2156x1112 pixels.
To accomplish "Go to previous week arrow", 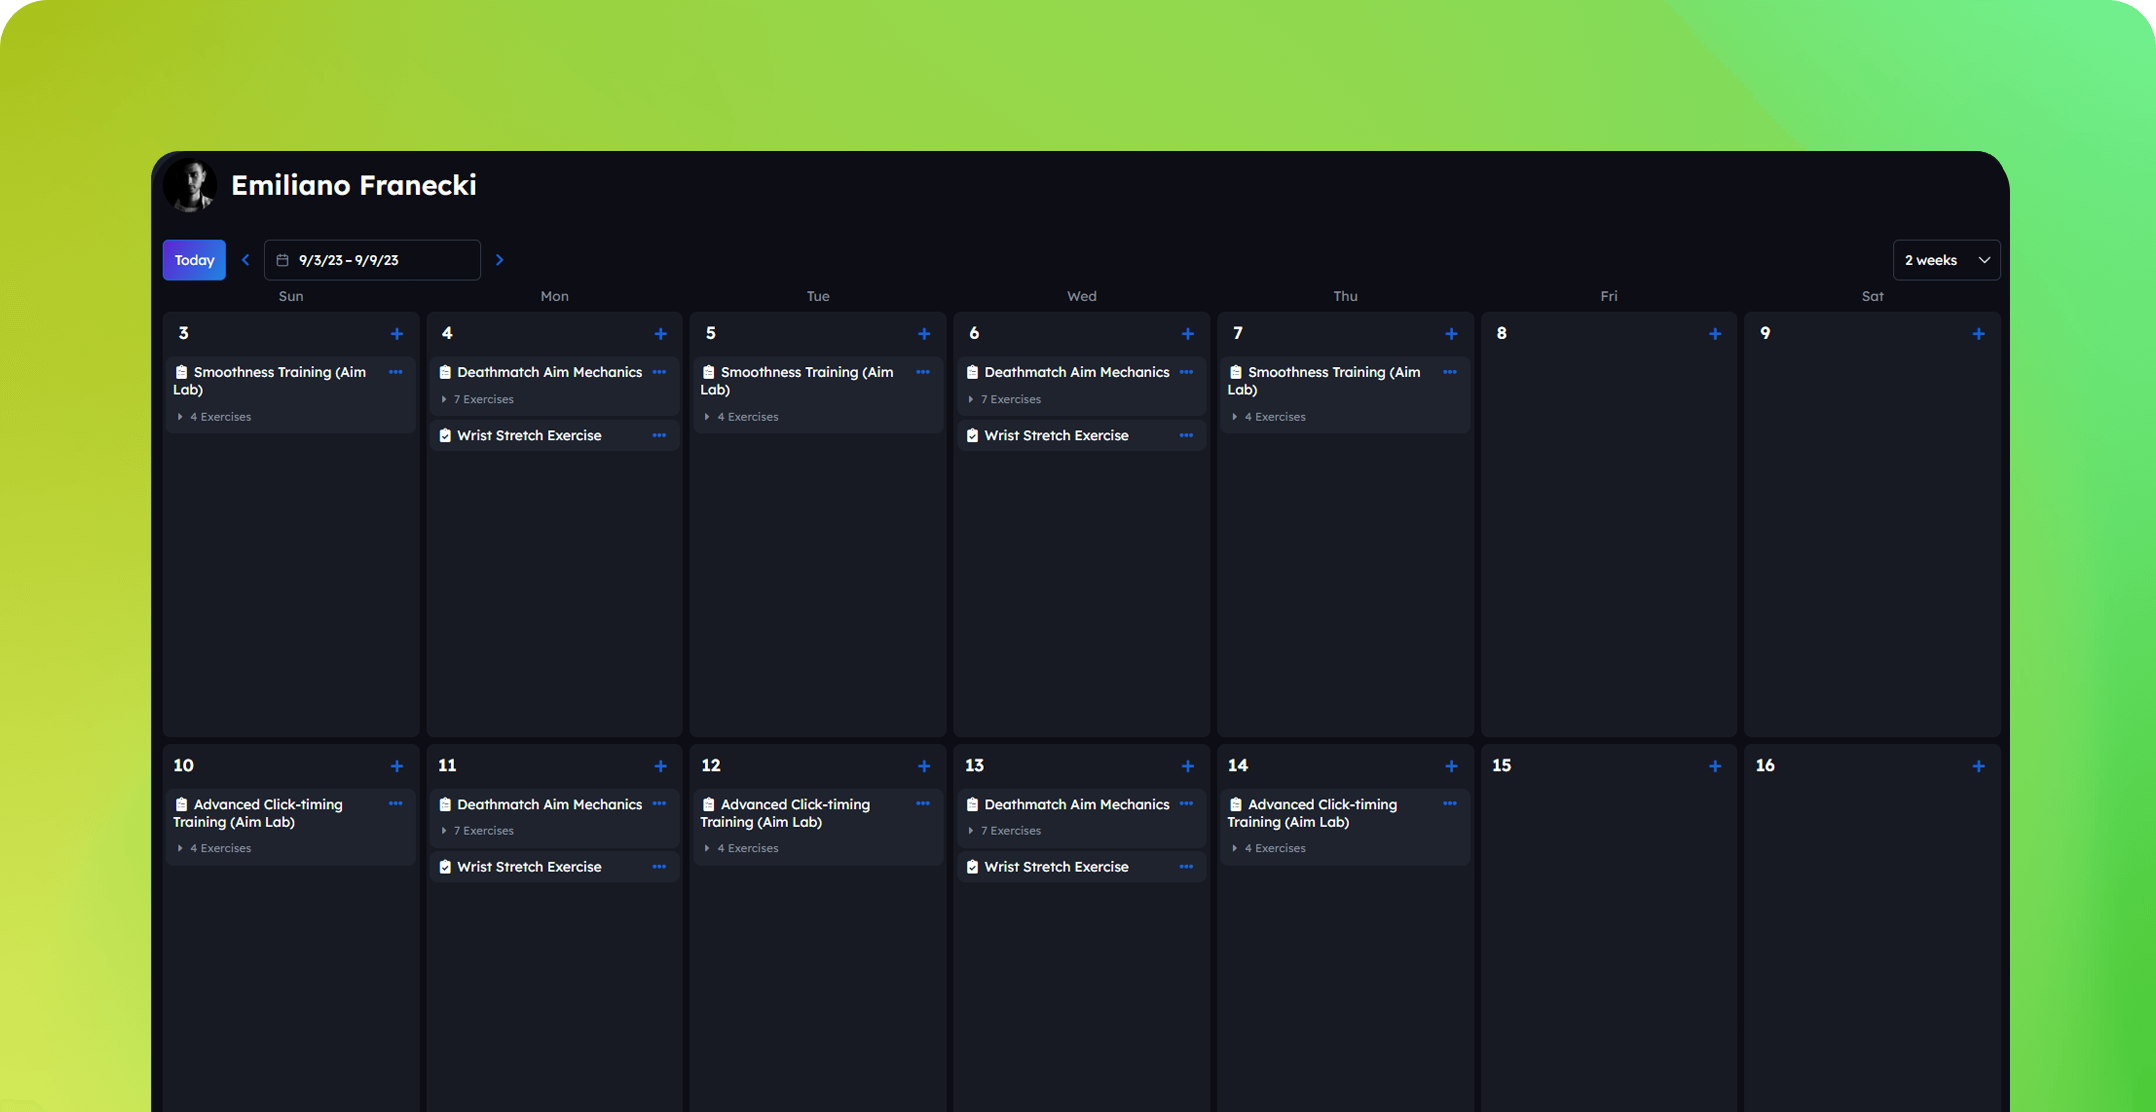I will [x=245, y=260].
